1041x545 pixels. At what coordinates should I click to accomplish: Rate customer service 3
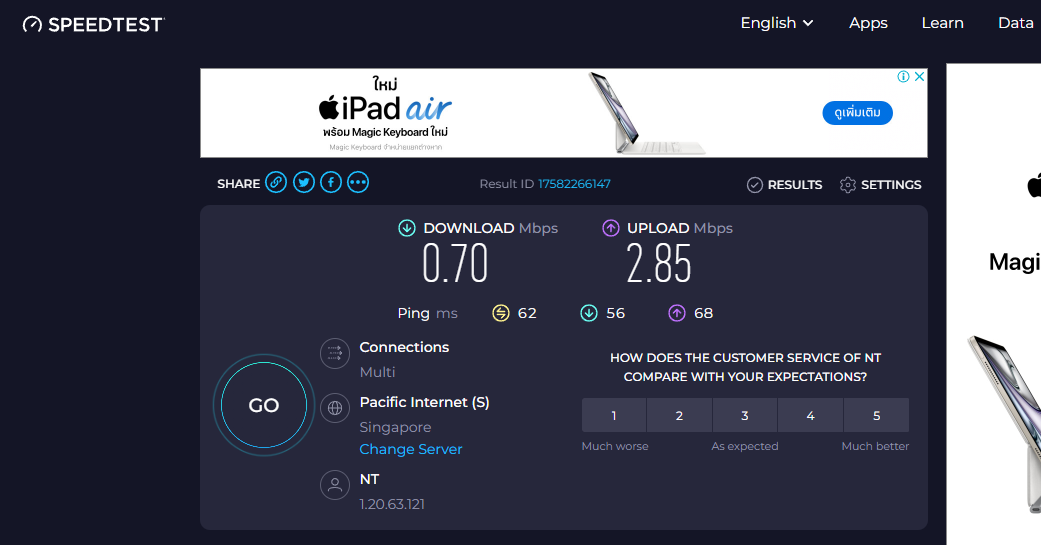(x=745, y=416)
